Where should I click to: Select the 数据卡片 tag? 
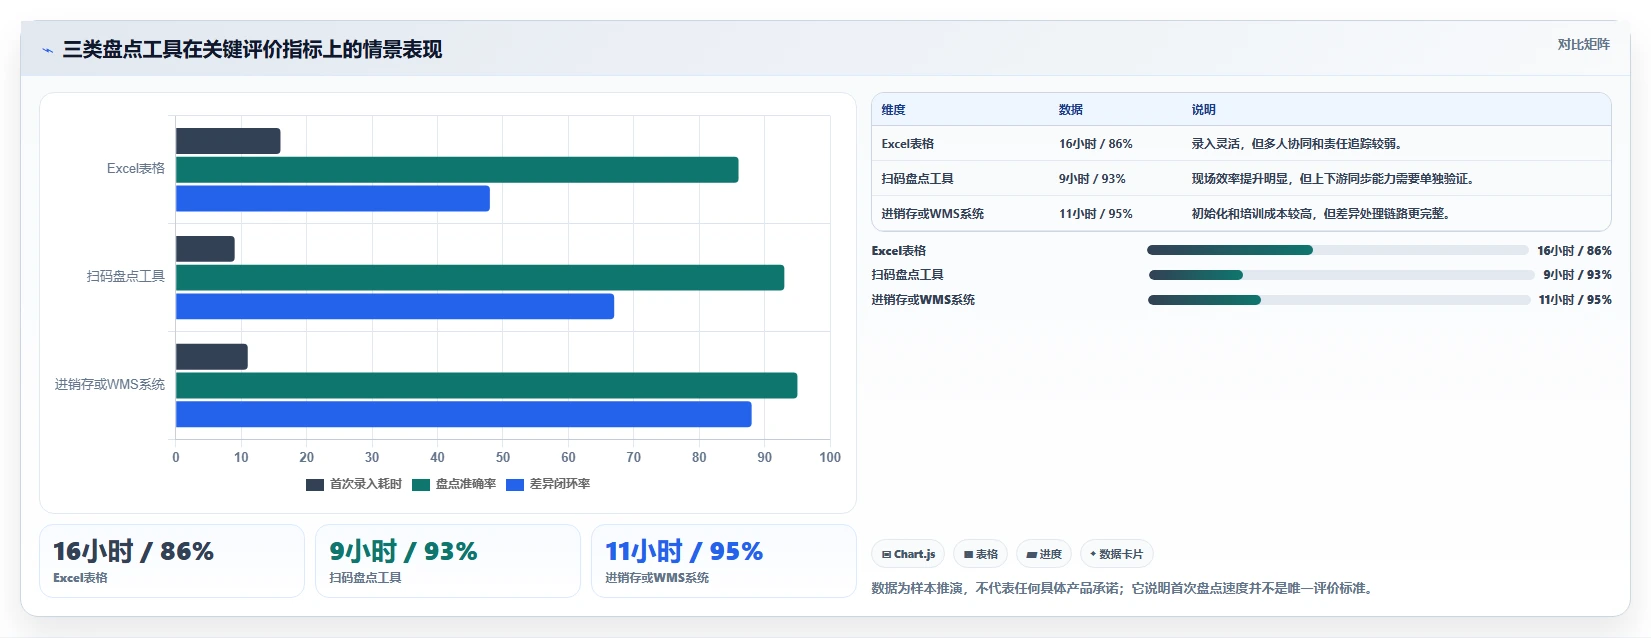[x=1116, y=554]
